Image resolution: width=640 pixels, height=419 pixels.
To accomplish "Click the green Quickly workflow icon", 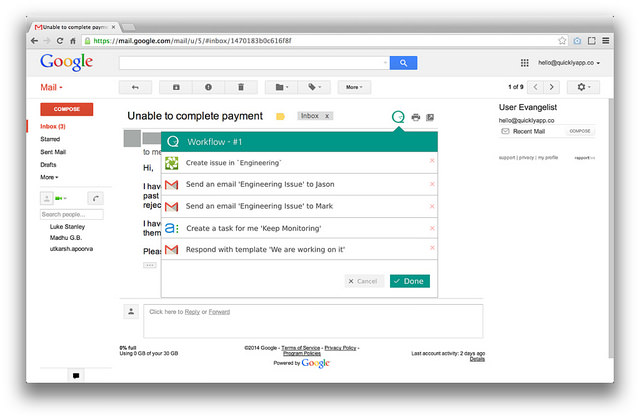I will [398, 117].
